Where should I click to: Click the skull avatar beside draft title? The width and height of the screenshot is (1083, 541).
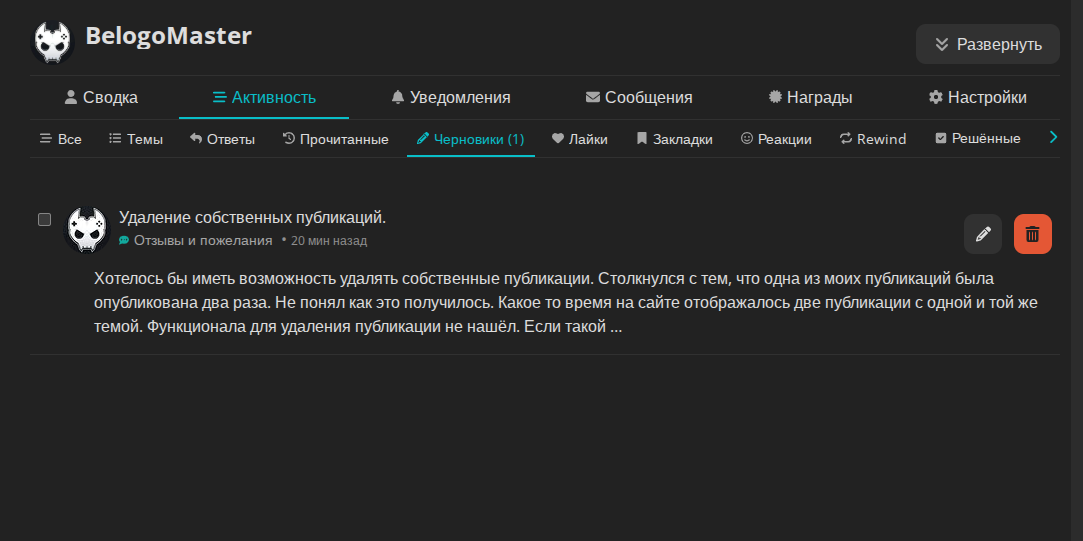pos(87,231)
